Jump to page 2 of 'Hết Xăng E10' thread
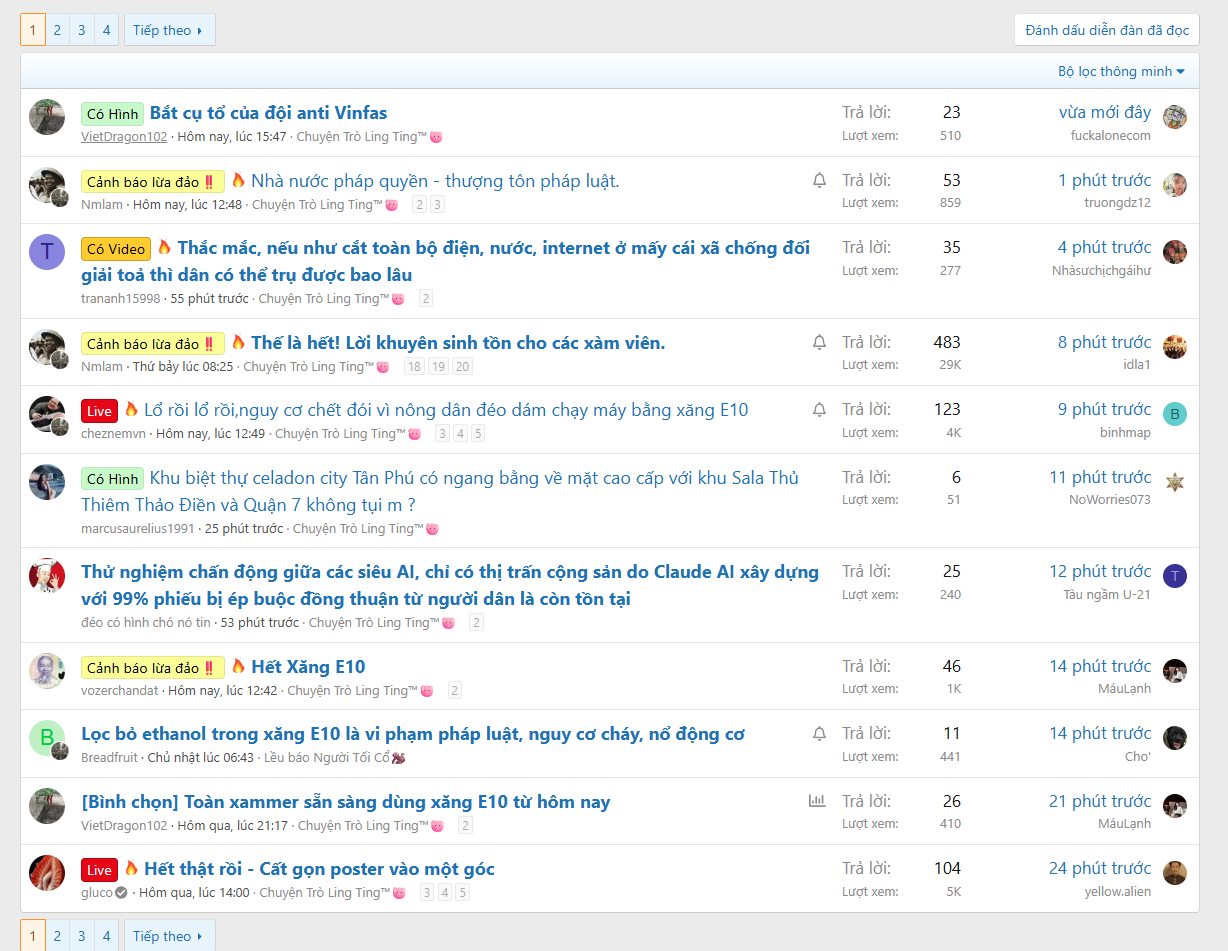Viewport: 1228px width, 951px height. click(455, 691)
